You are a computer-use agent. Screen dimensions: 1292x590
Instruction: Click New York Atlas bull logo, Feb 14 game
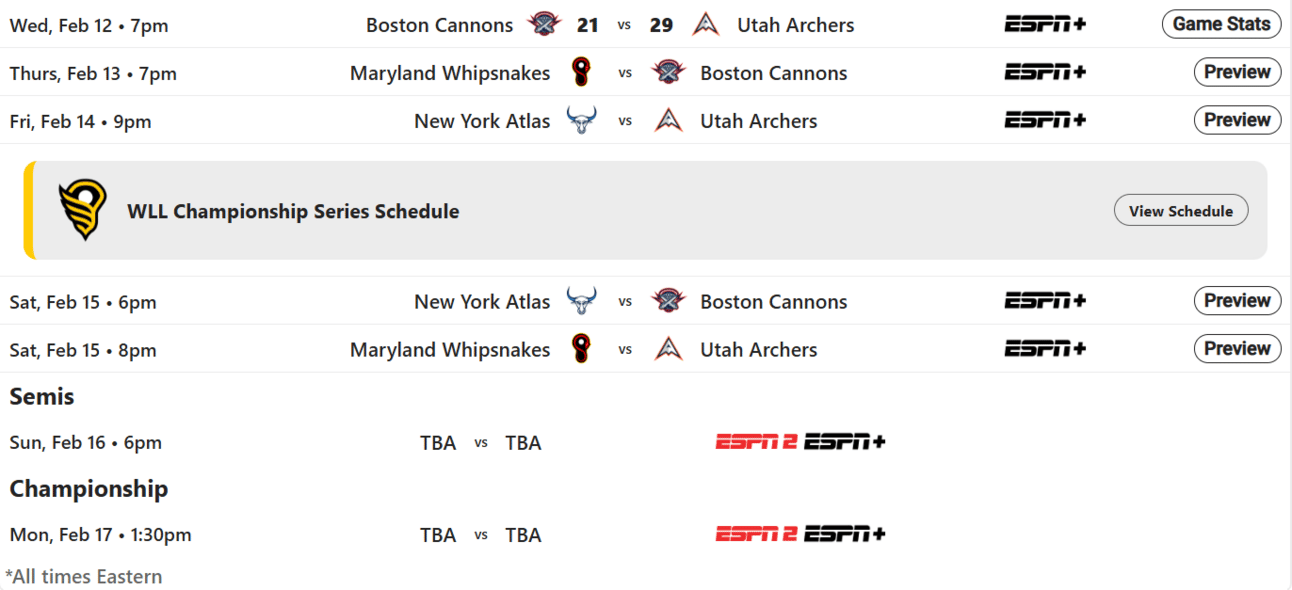[x=581, y=121]
